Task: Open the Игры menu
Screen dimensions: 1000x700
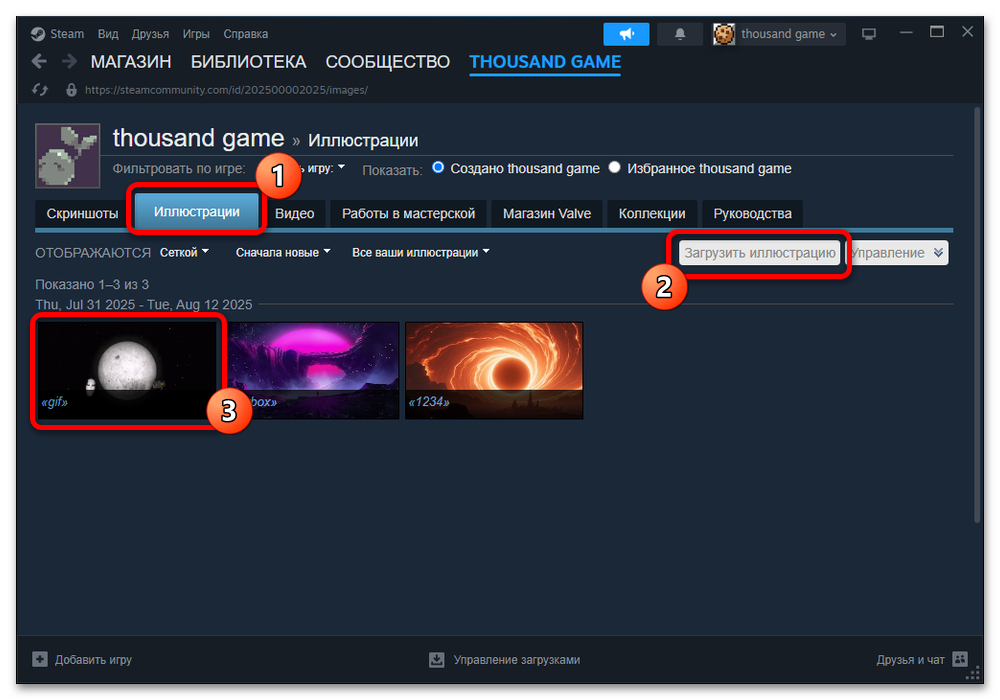Action: [x=196, y=34]
